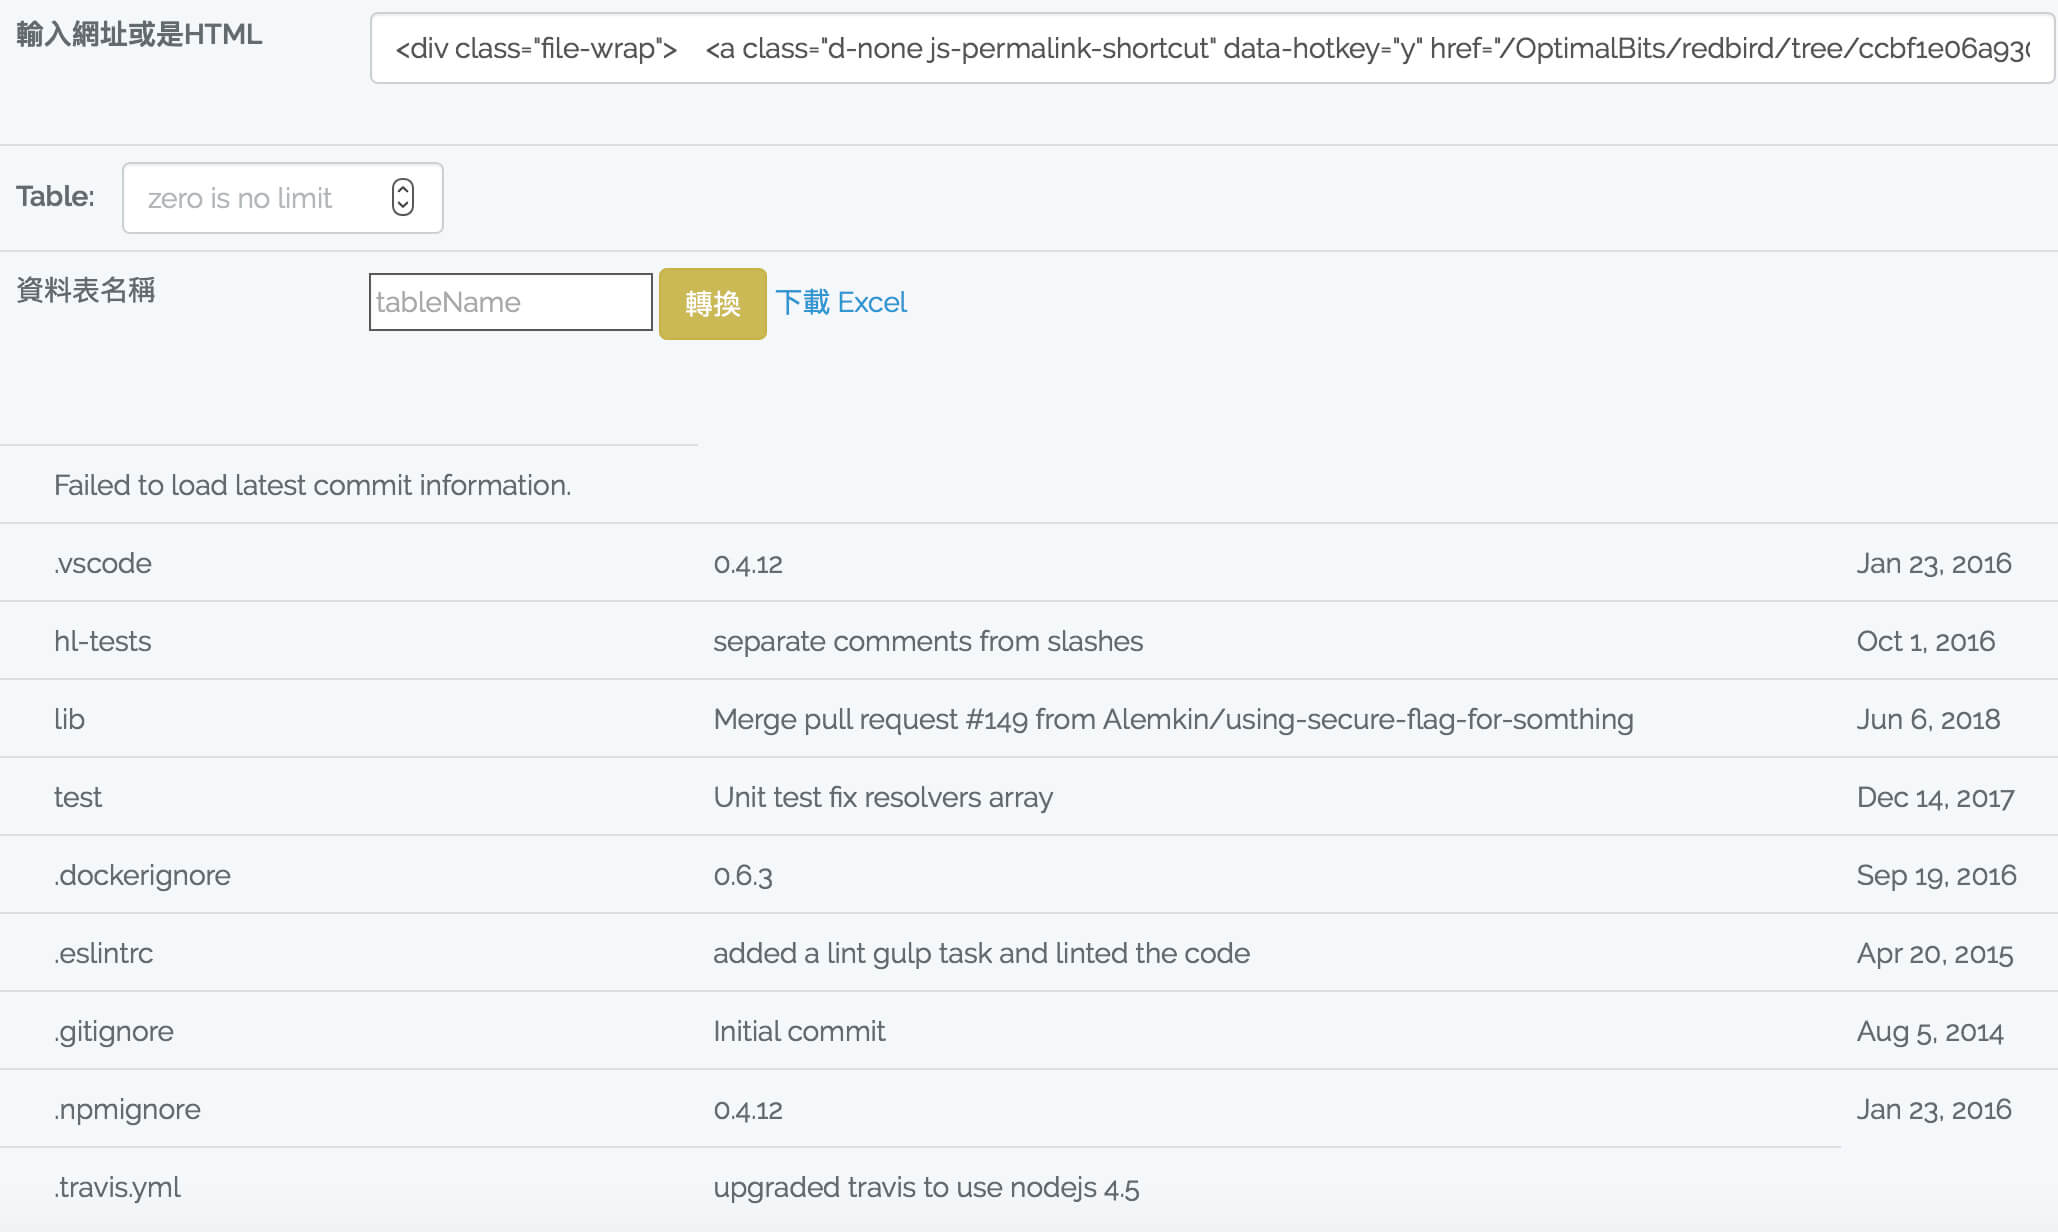Click the 'Unit test fix resolvers array' cell
The image size is (2058, 1232).
883,797
